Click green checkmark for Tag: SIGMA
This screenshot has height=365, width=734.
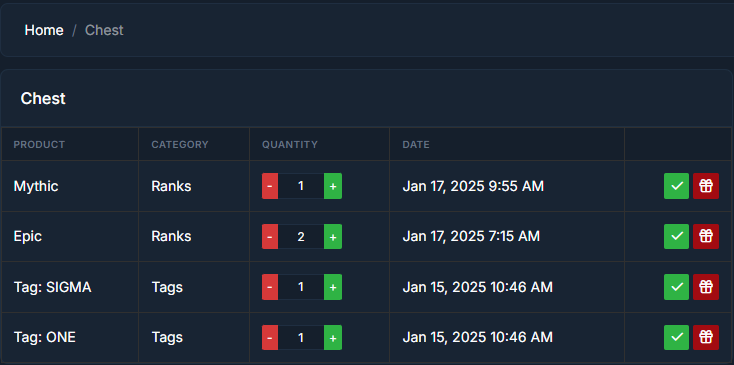676,287
